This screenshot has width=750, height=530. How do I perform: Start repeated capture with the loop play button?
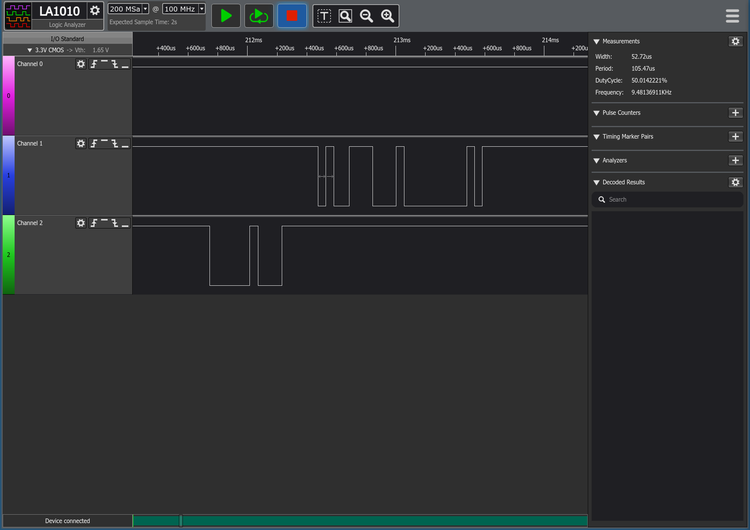pos(259,16)
